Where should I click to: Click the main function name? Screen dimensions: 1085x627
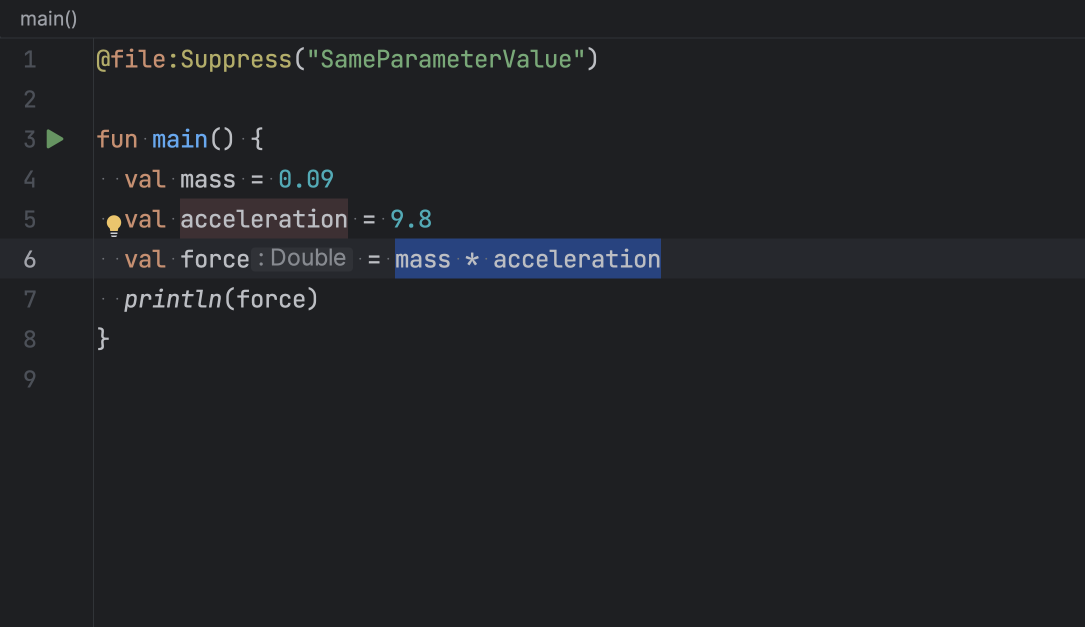[x=180, y=139]
